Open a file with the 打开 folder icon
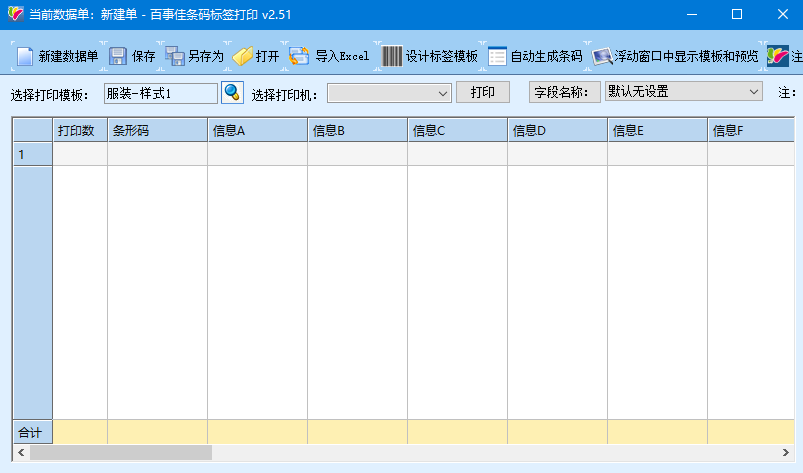This screenshot has width=803, height=473. pyautogui.click(x=242, y=56)
